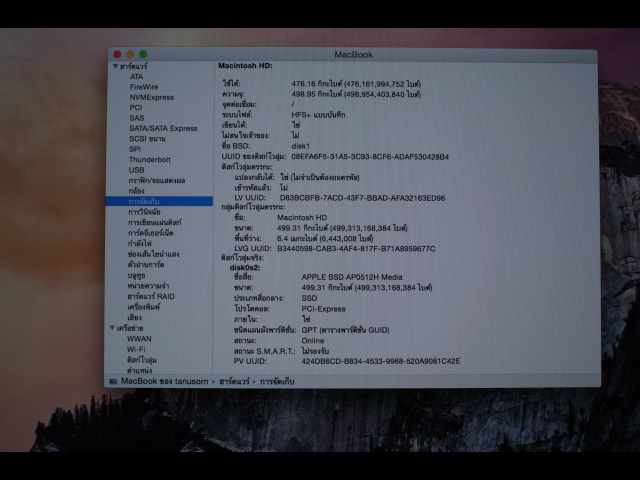Click the computer icon in path bar
Image resolution: width=640 pixels, height=480 pixels.
pos(113,382)
